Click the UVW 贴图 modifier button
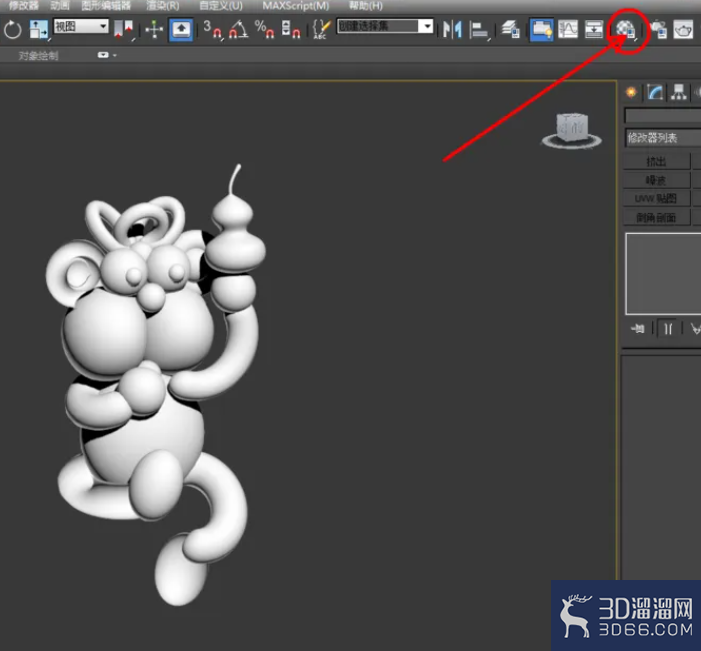This screenshot has width=701, height=651. click(x=656, y=199)
